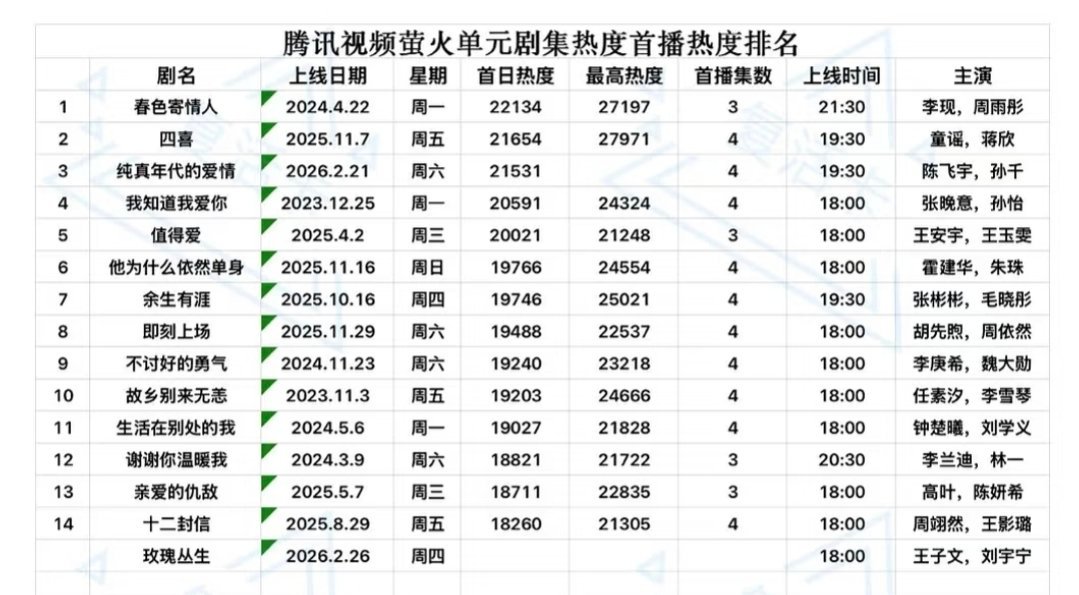Select the date cell 2024.4.22
The height and width of the screenshot is (595, 1079).
tap(328, 107)
